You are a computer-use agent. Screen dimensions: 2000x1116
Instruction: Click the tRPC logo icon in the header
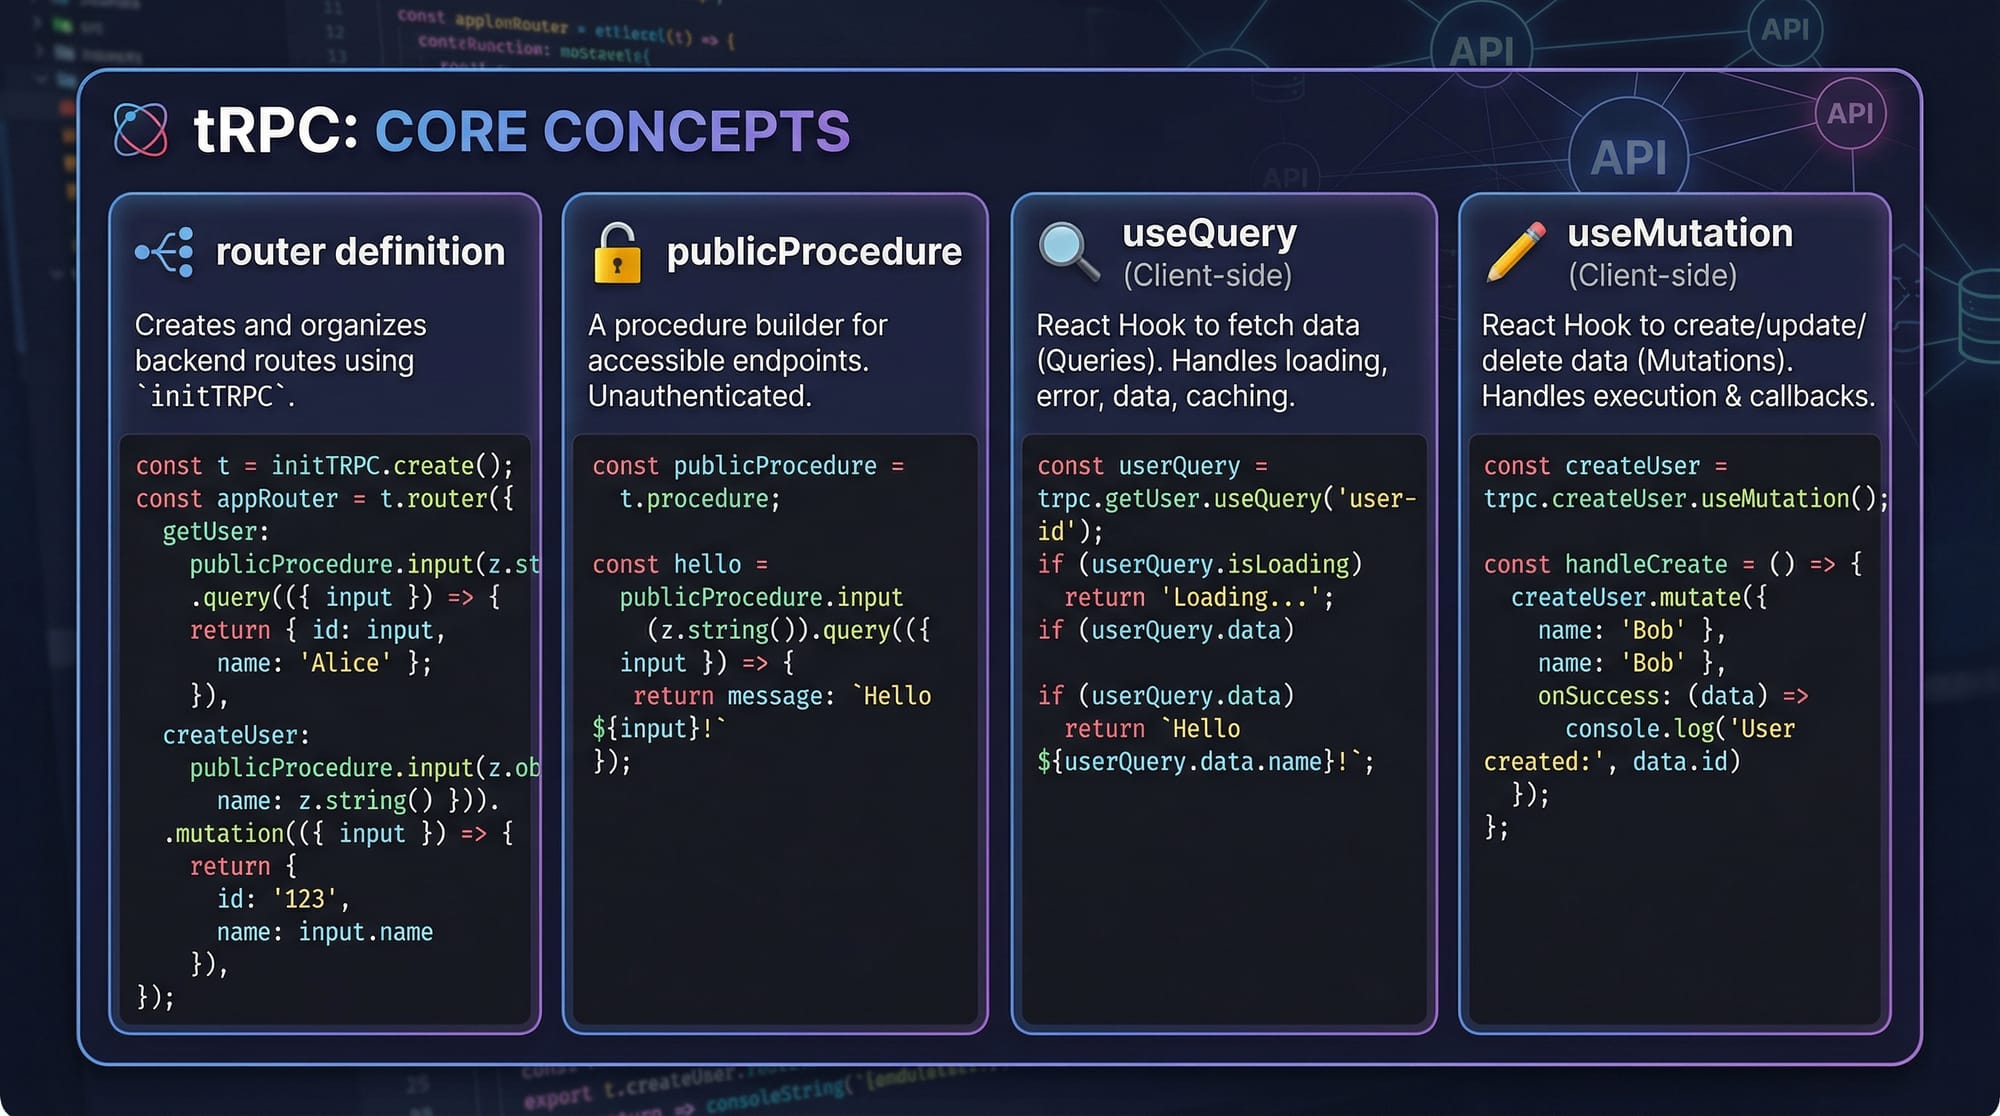click(x=141, y=131)
